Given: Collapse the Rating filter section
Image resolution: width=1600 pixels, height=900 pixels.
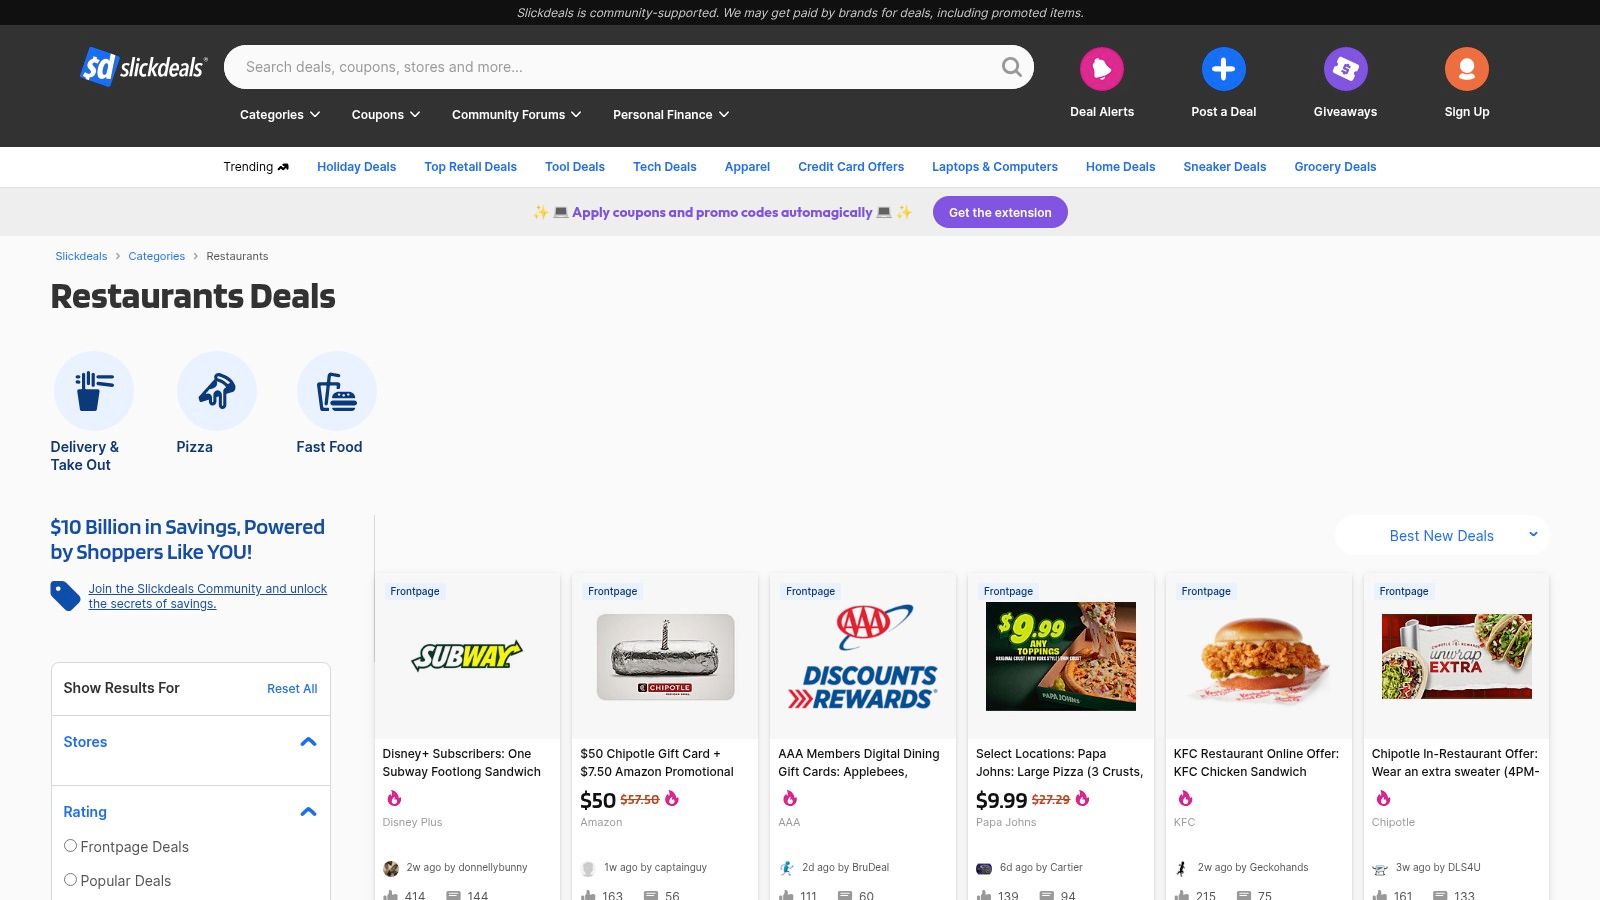Looking at the screenshot, I should [x=306, y=811].
